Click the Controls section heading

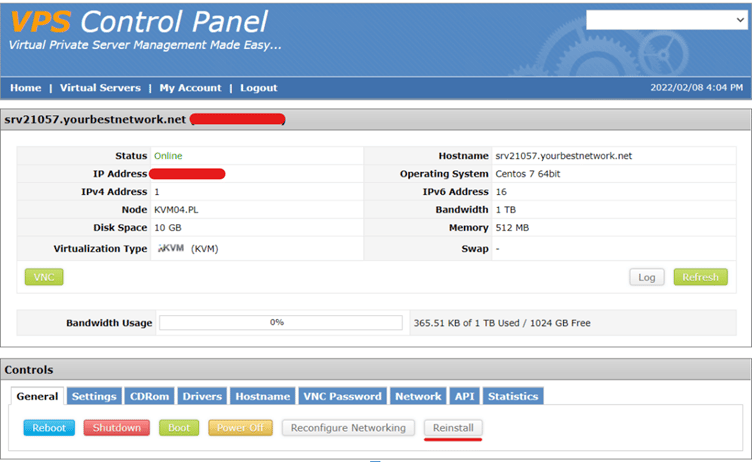click(x=29, y=370)
